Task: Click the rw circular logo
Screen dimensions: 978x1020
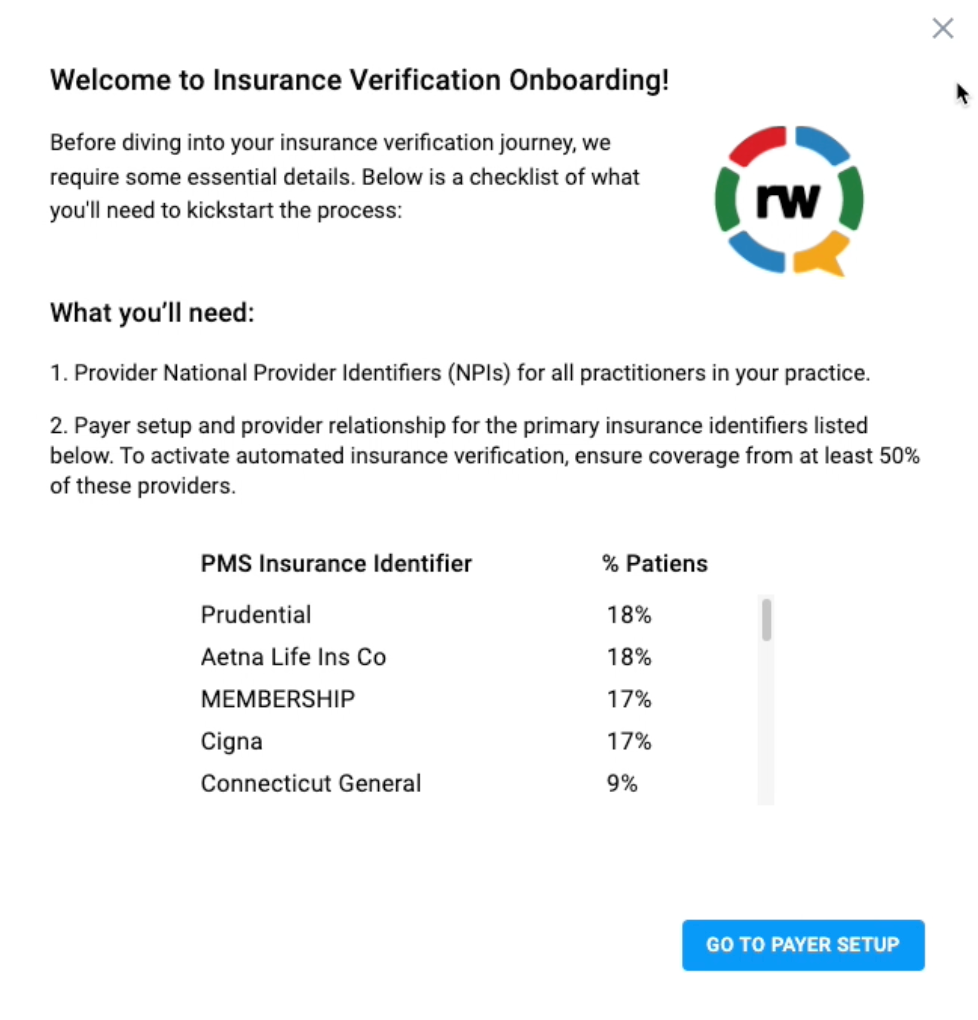Action: point(789,200)
